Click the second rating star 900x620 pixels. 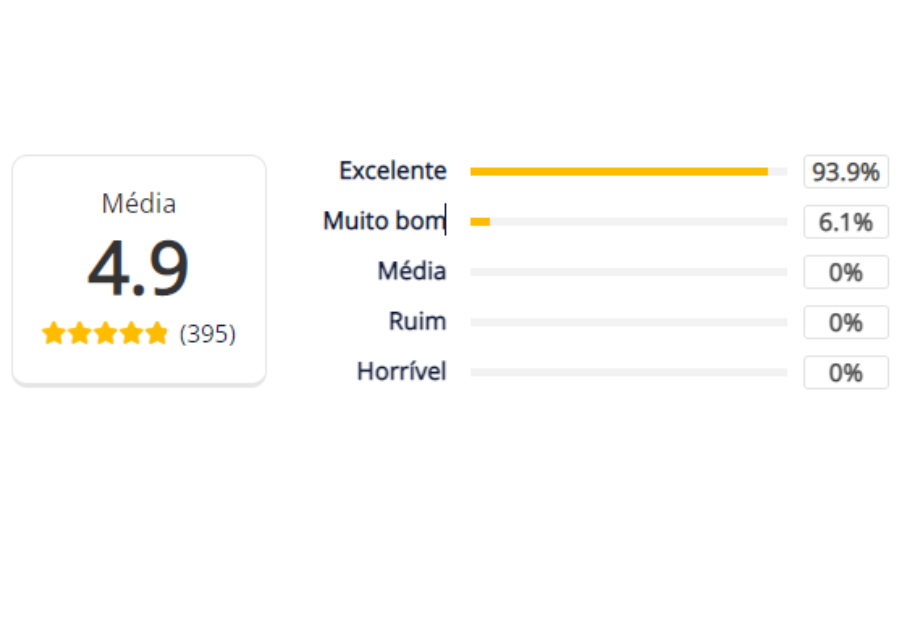(x=79, y=334)
